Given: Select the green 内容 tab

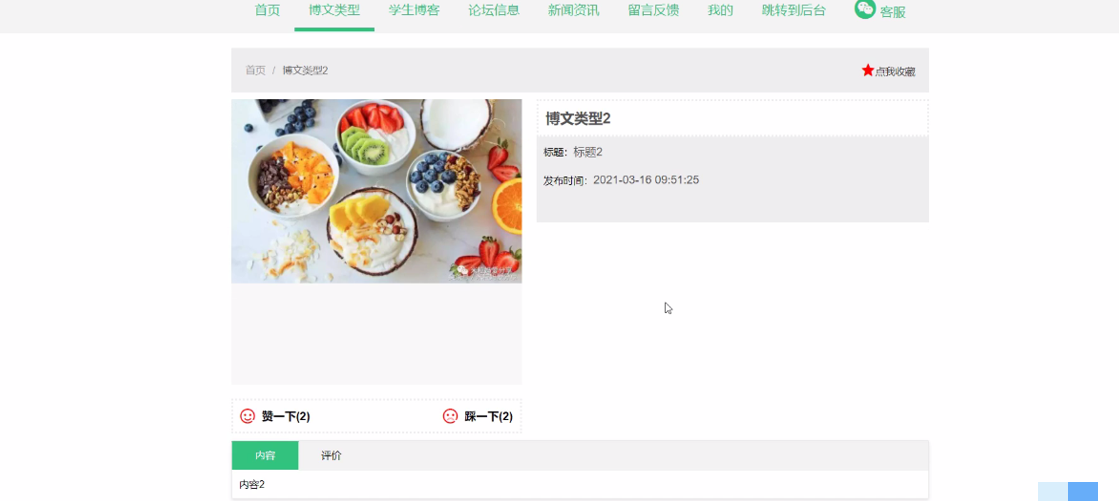Looking at the screenshot, I should pyautogui.click(x=265, y=456).
